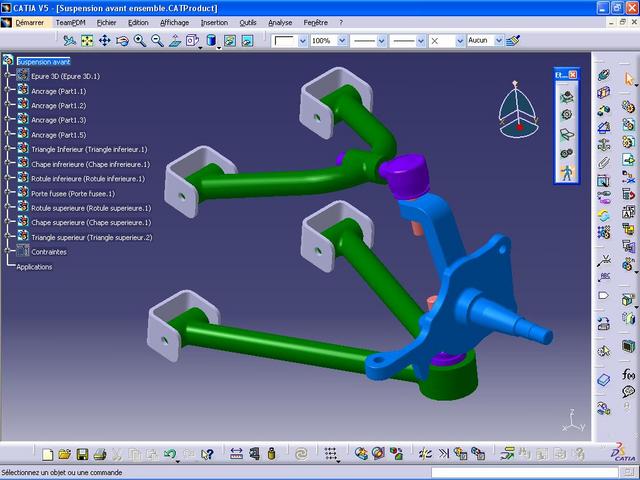The image size is (640, 480).
Task: Select the Pan arrows tool
Action: [104, 40]
